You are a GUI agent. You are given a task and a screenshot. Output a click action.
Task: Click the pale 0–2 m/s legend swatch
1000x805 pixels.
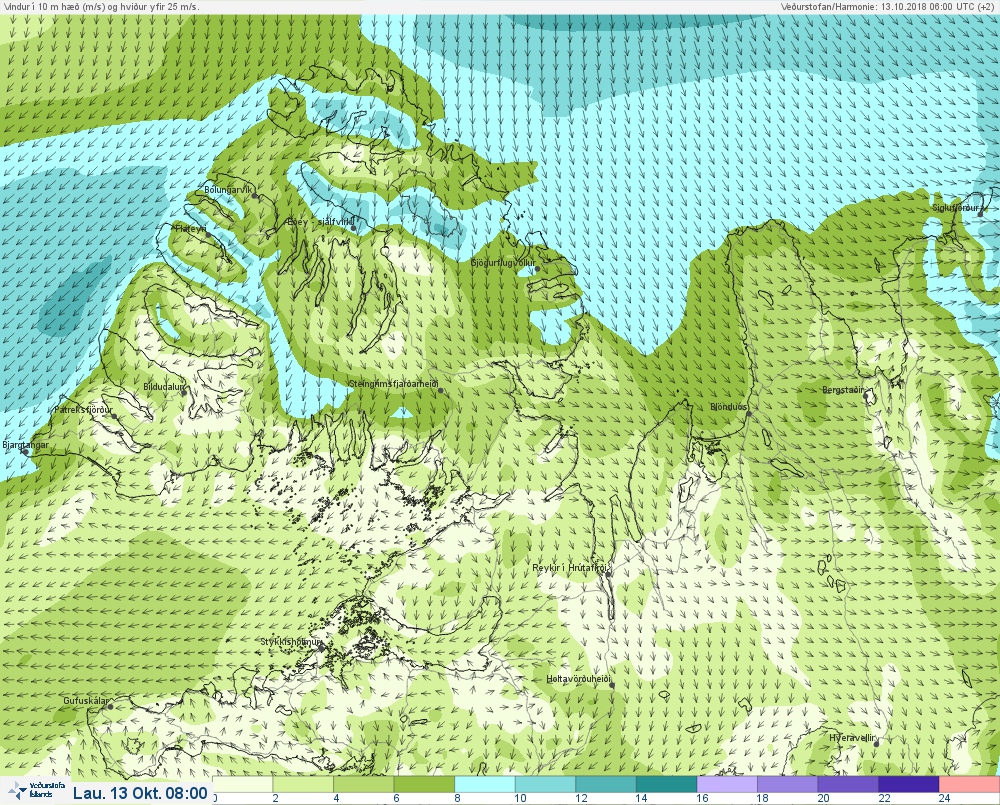tap(242, 784)
